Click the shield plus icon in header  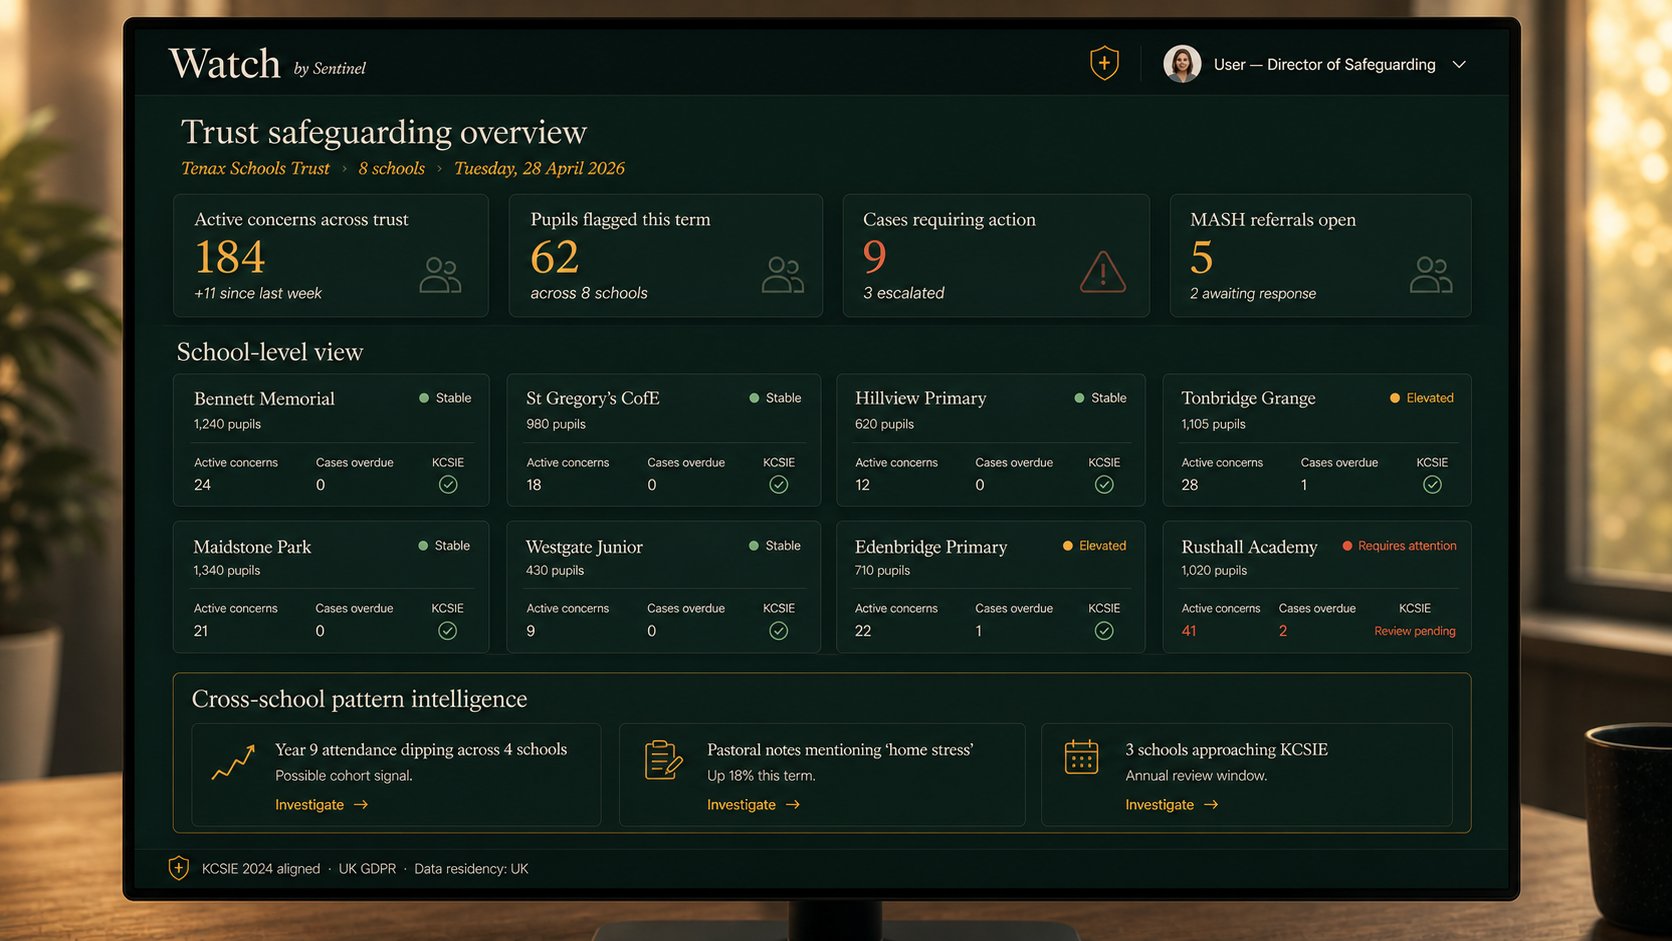coord(1104,63)
